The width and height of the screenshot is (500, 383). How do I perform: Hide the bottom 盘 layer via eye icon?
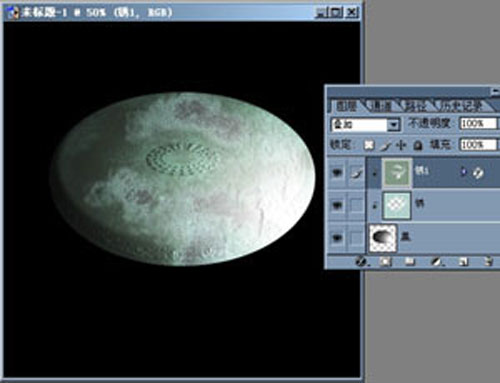337,238
